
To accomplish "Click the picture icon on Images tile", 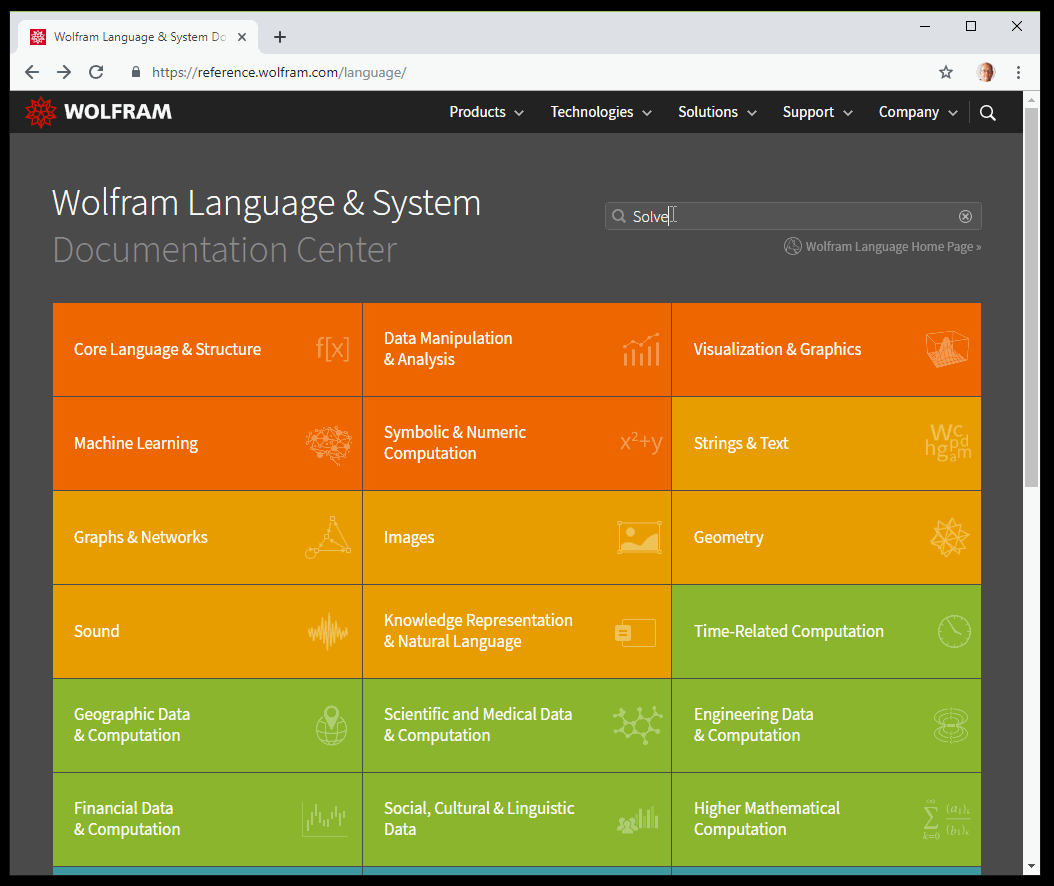I will (x=639, y=537).
